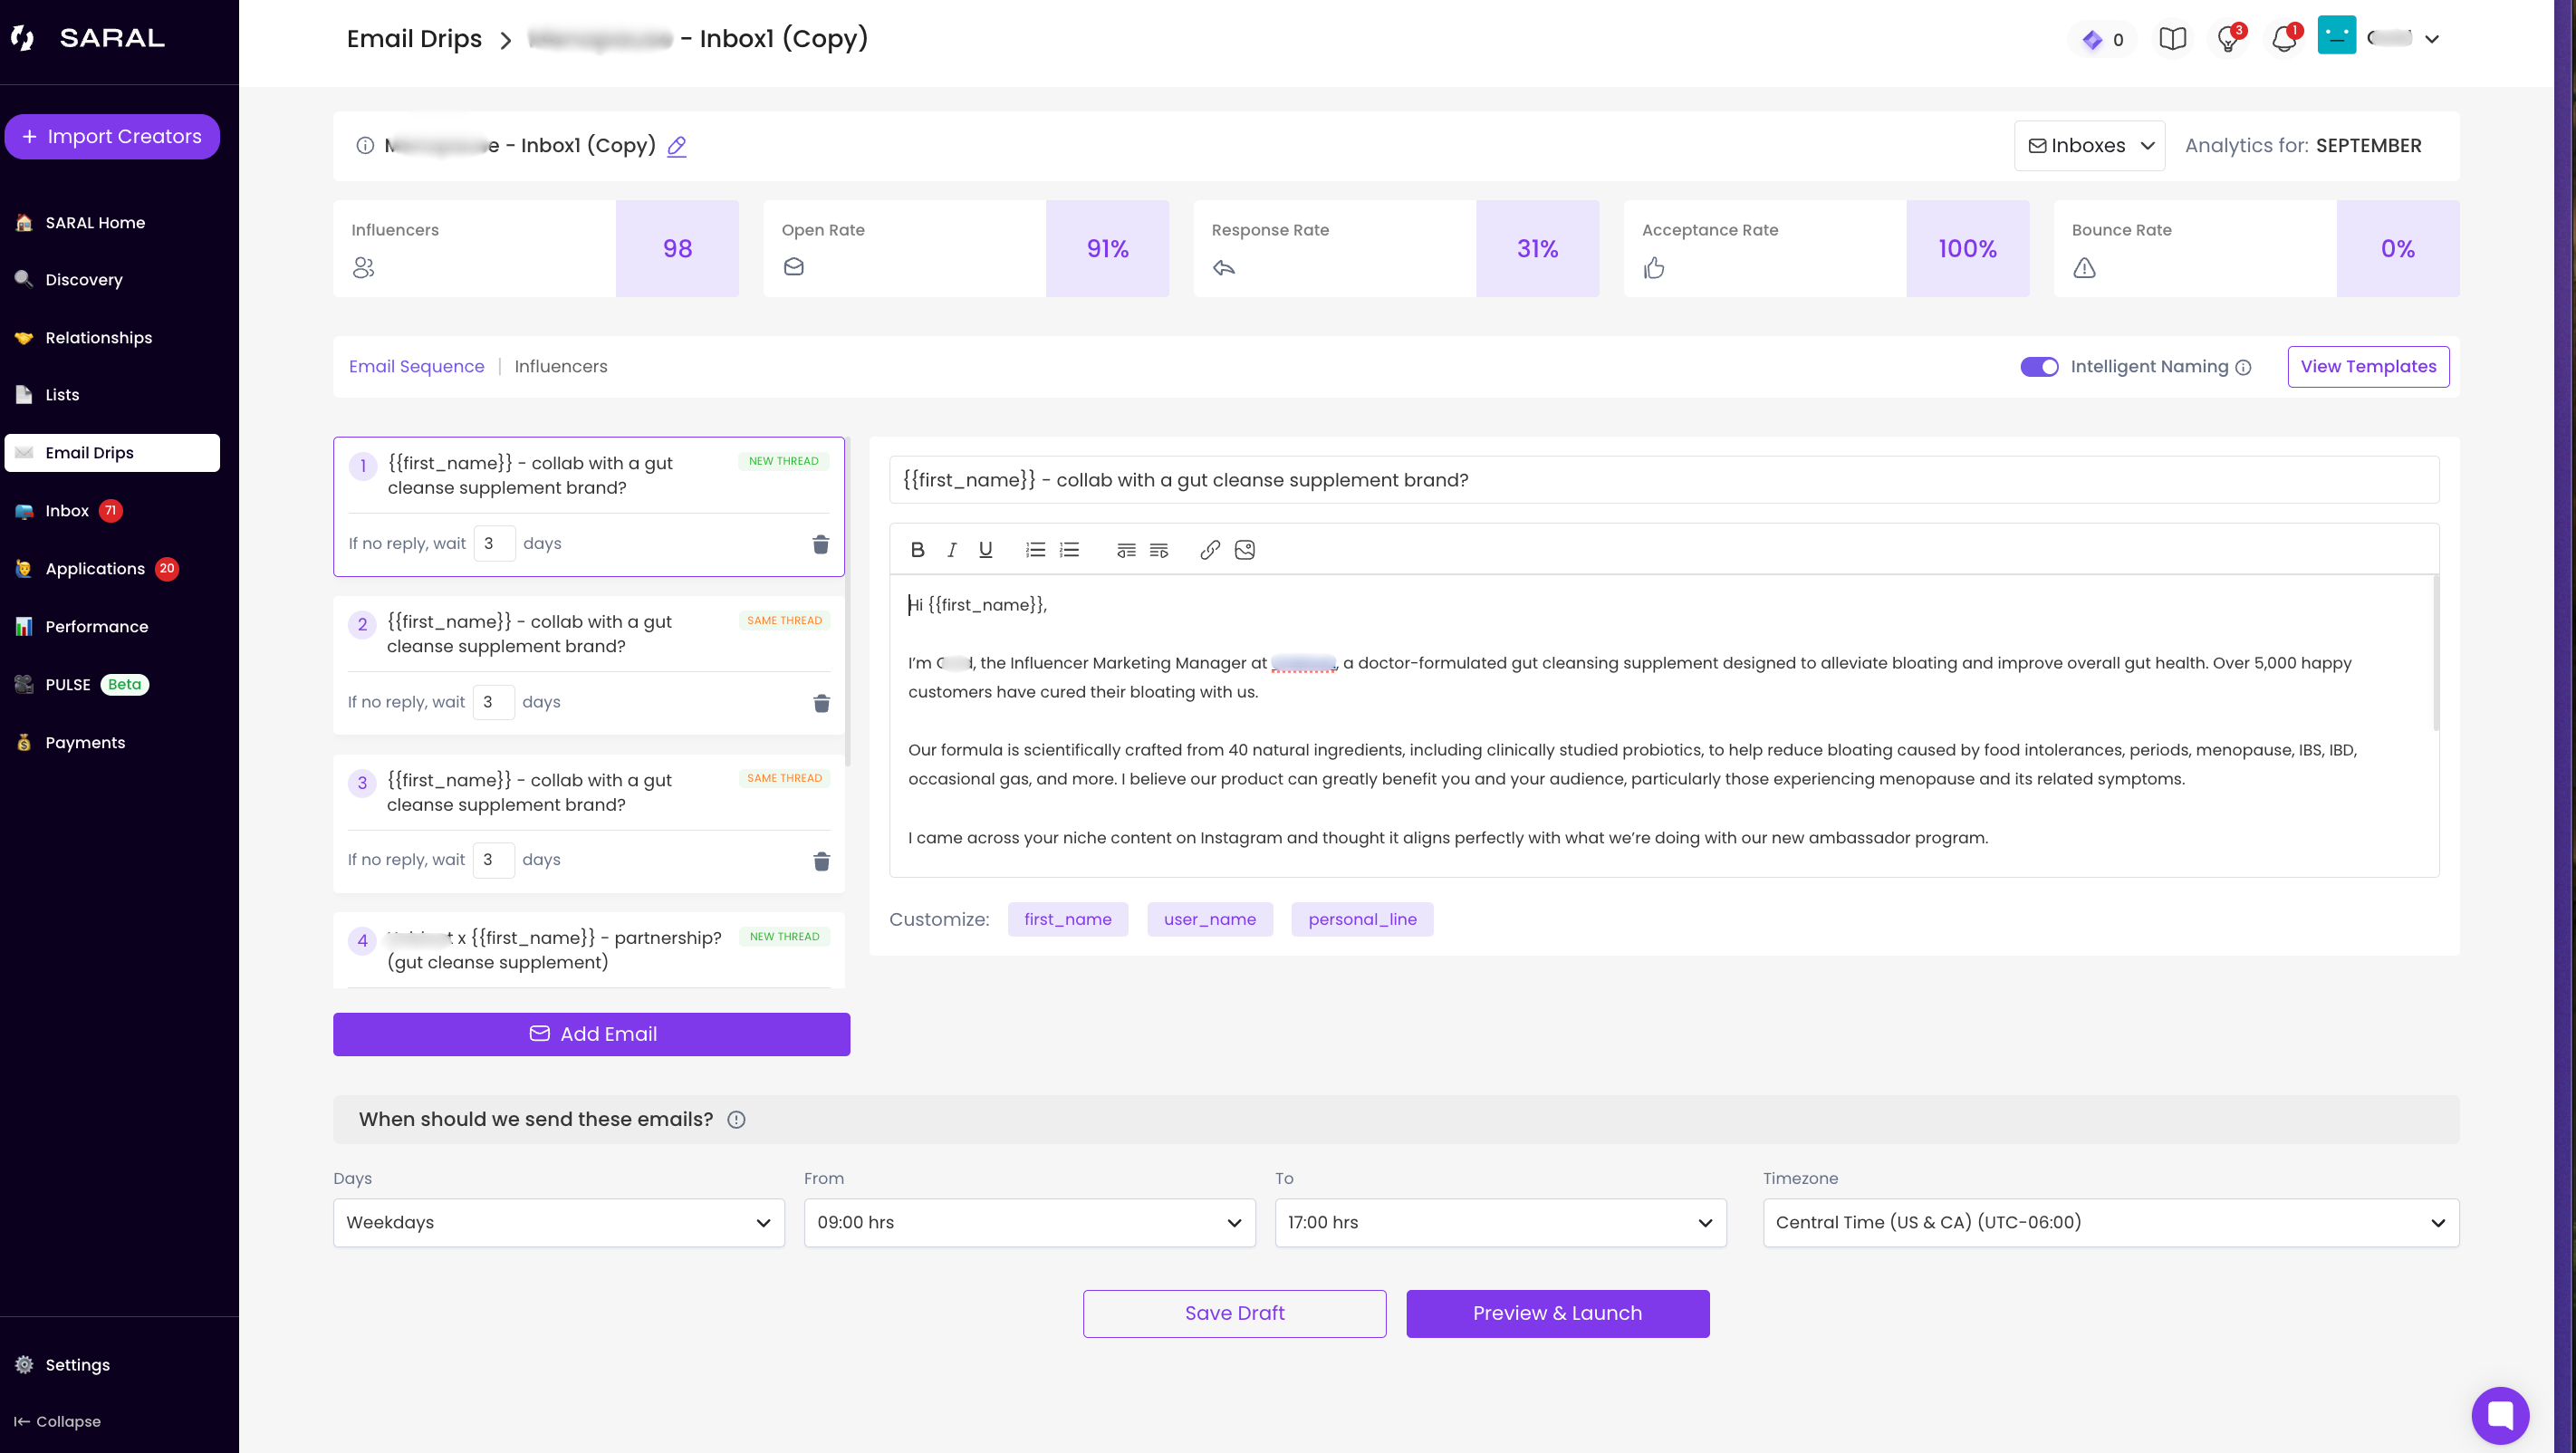Open the From time dropdown 09:00 hrs
The height and width of the screenshot is (1453, 2576).
pos(1029,1223)
